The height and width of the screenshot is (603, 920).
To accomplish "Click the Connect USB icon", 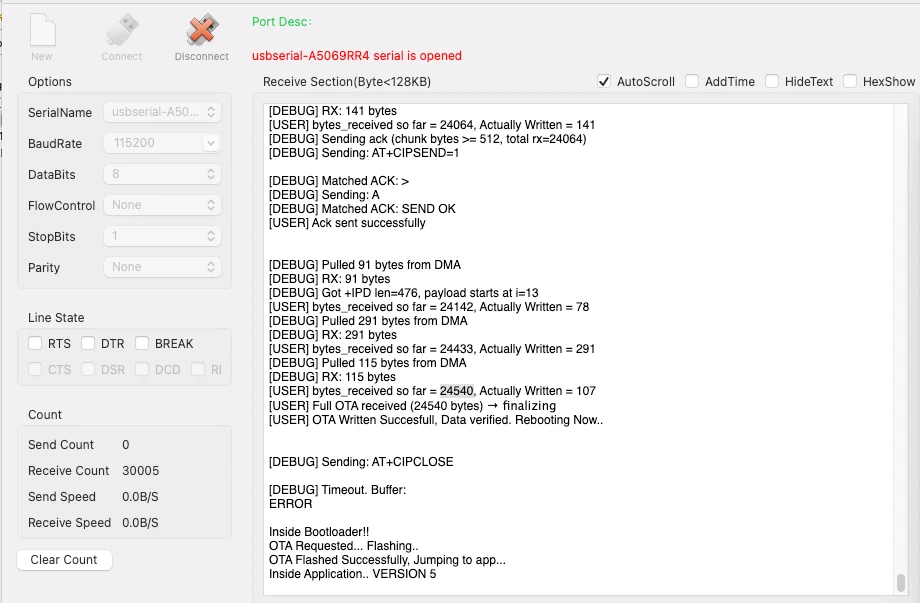I will point(122,31).
